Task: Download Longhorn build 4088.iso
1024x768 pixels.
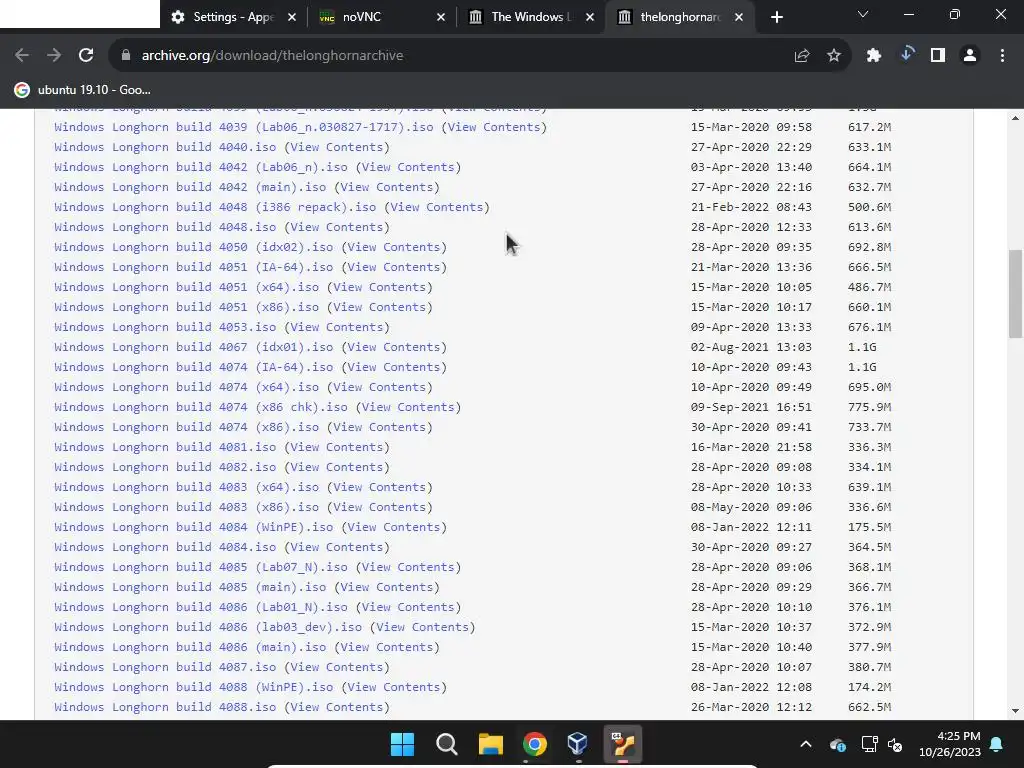Action: (165, 707)
